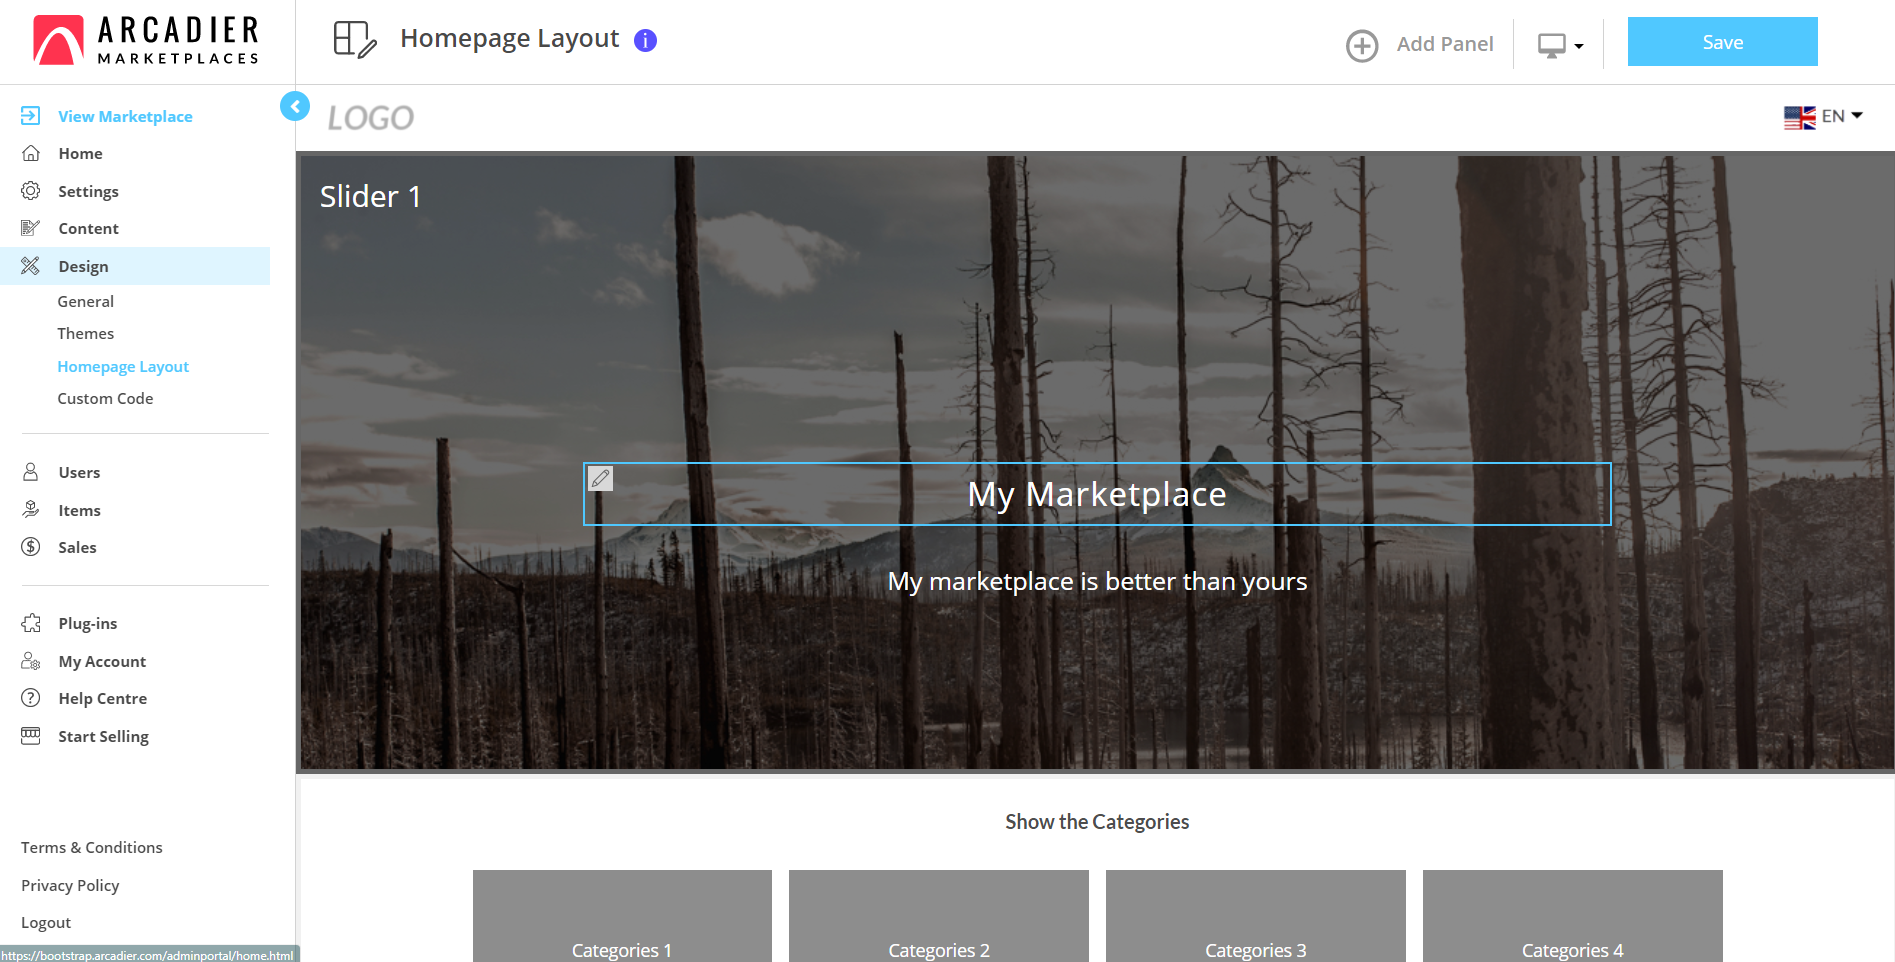Click the Sales dollar icon

tap(31, 547)
